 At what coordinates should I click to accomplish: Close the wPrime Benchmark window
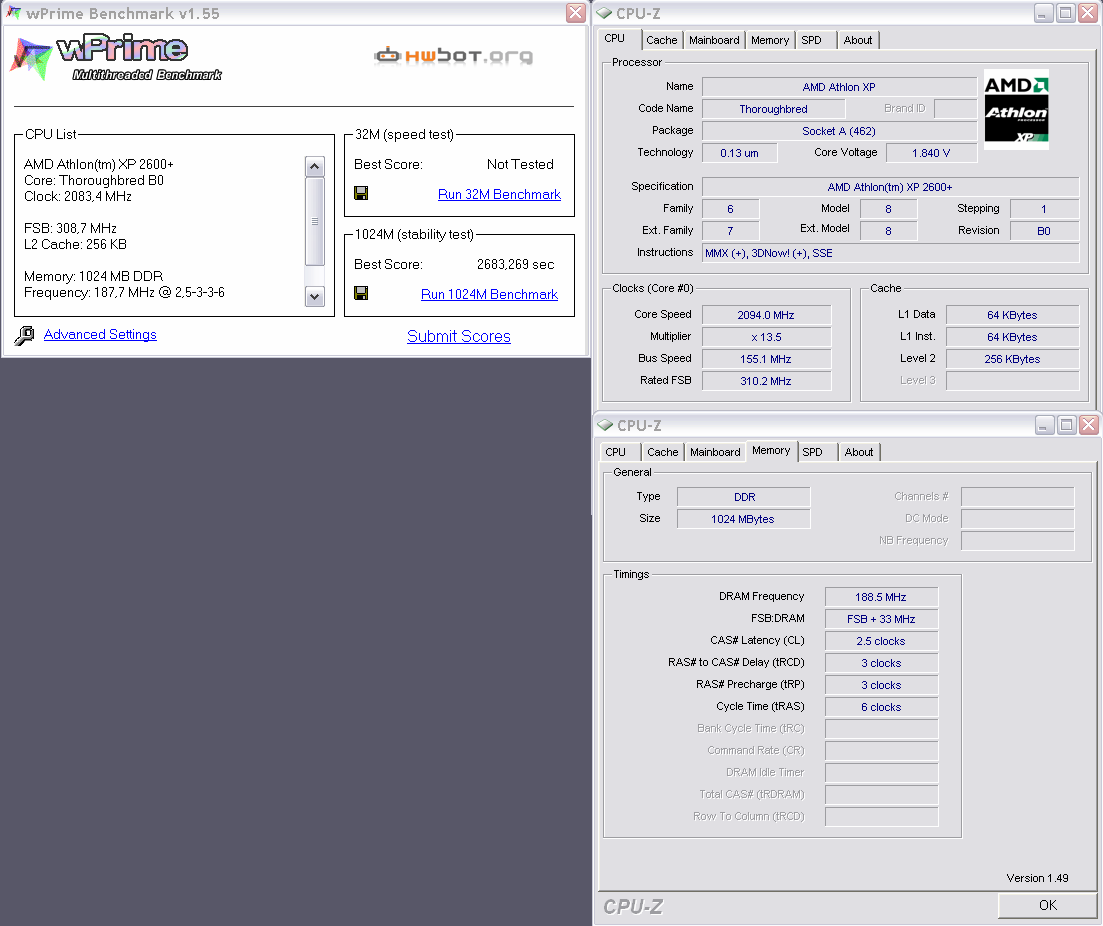point(575,13)
